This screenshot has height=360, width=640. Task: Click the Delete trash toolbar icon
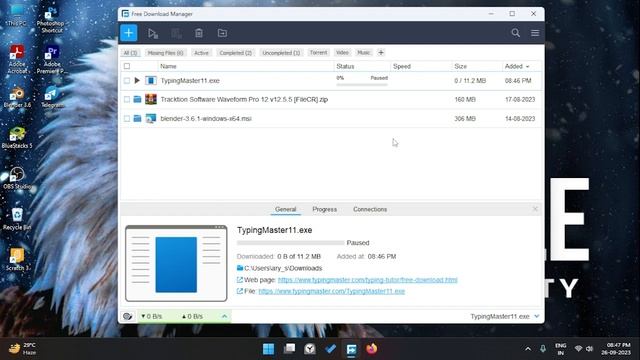(199, 33)
